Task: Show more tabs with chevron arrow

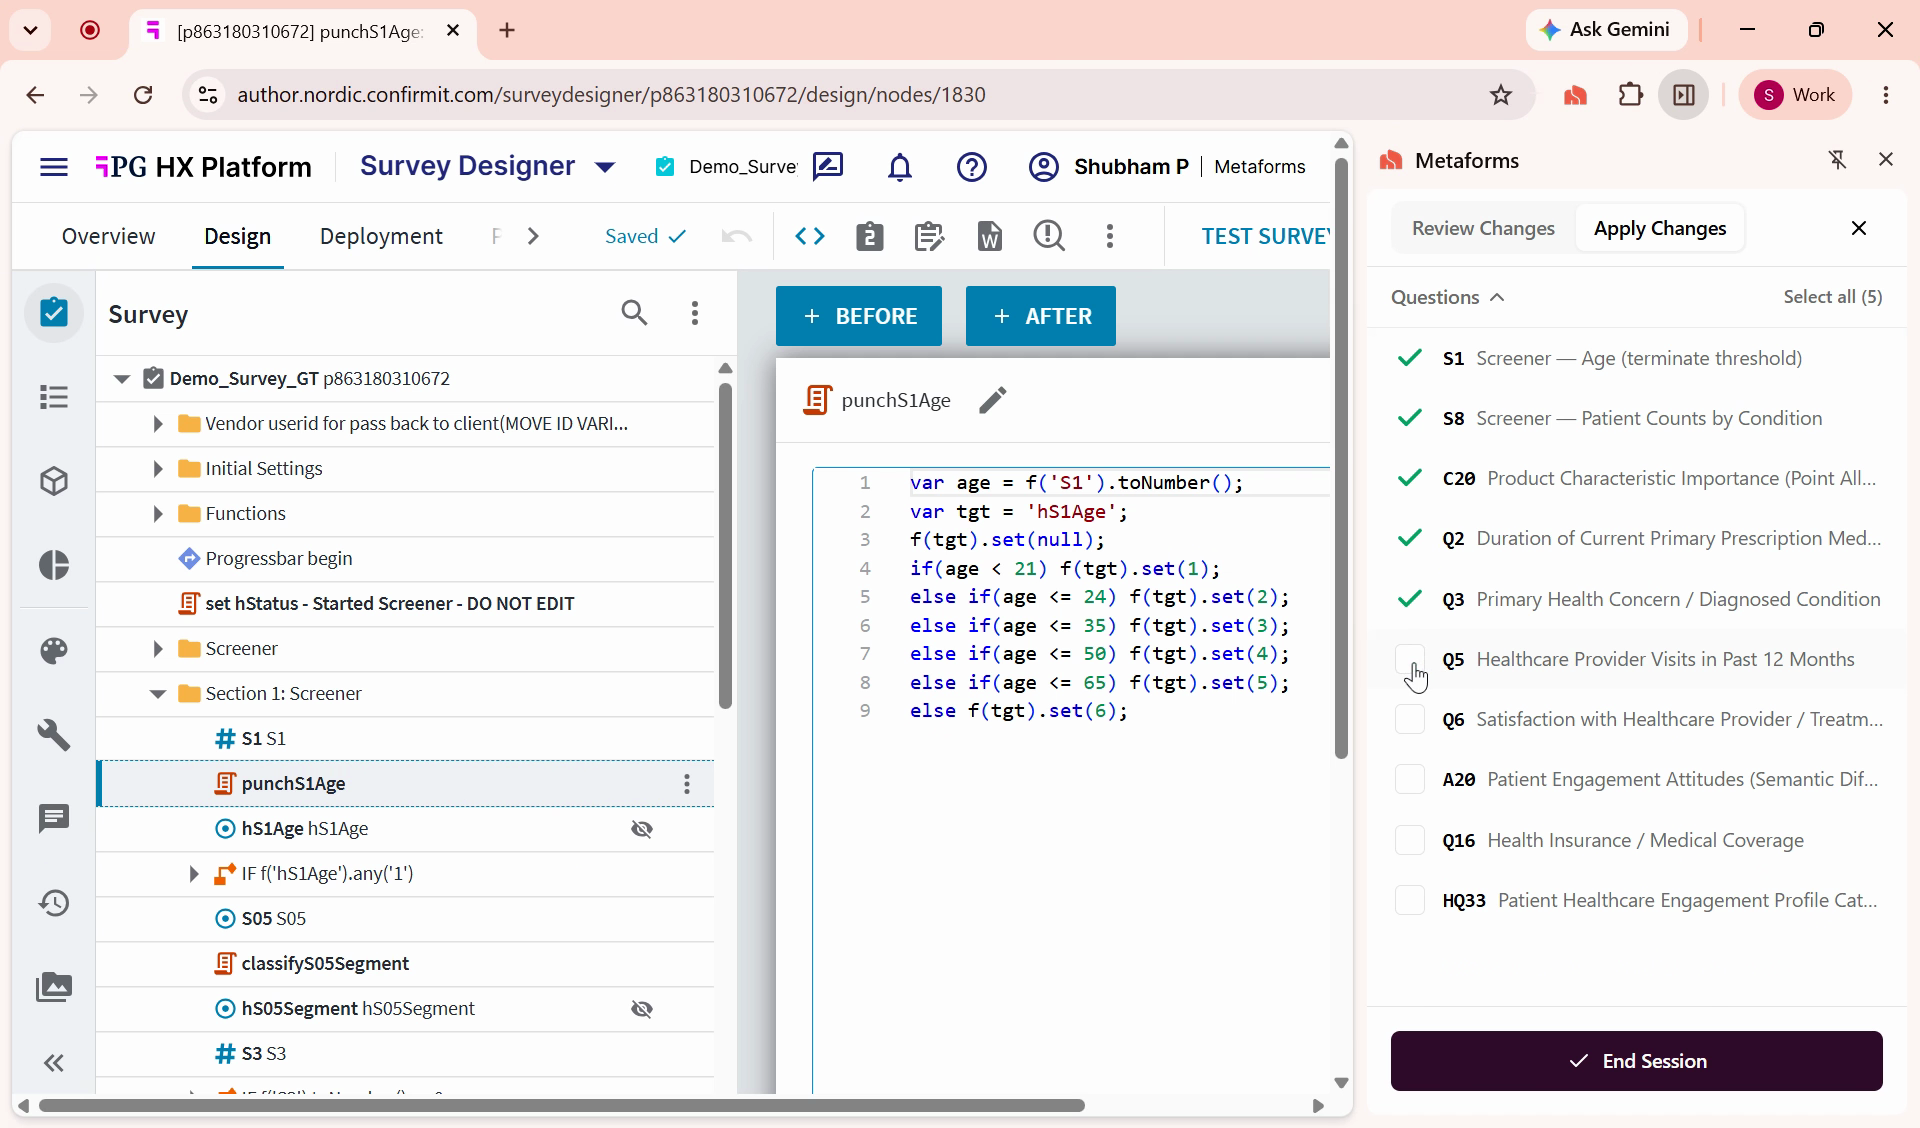Action: pos(533,236)
